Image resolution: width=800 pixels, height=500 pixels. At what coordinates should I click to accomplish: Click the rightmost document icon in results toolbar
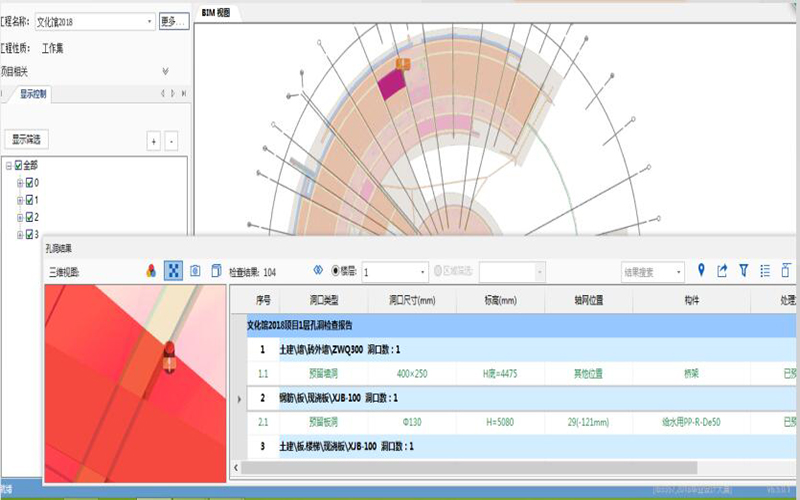(x=786, y=270)
